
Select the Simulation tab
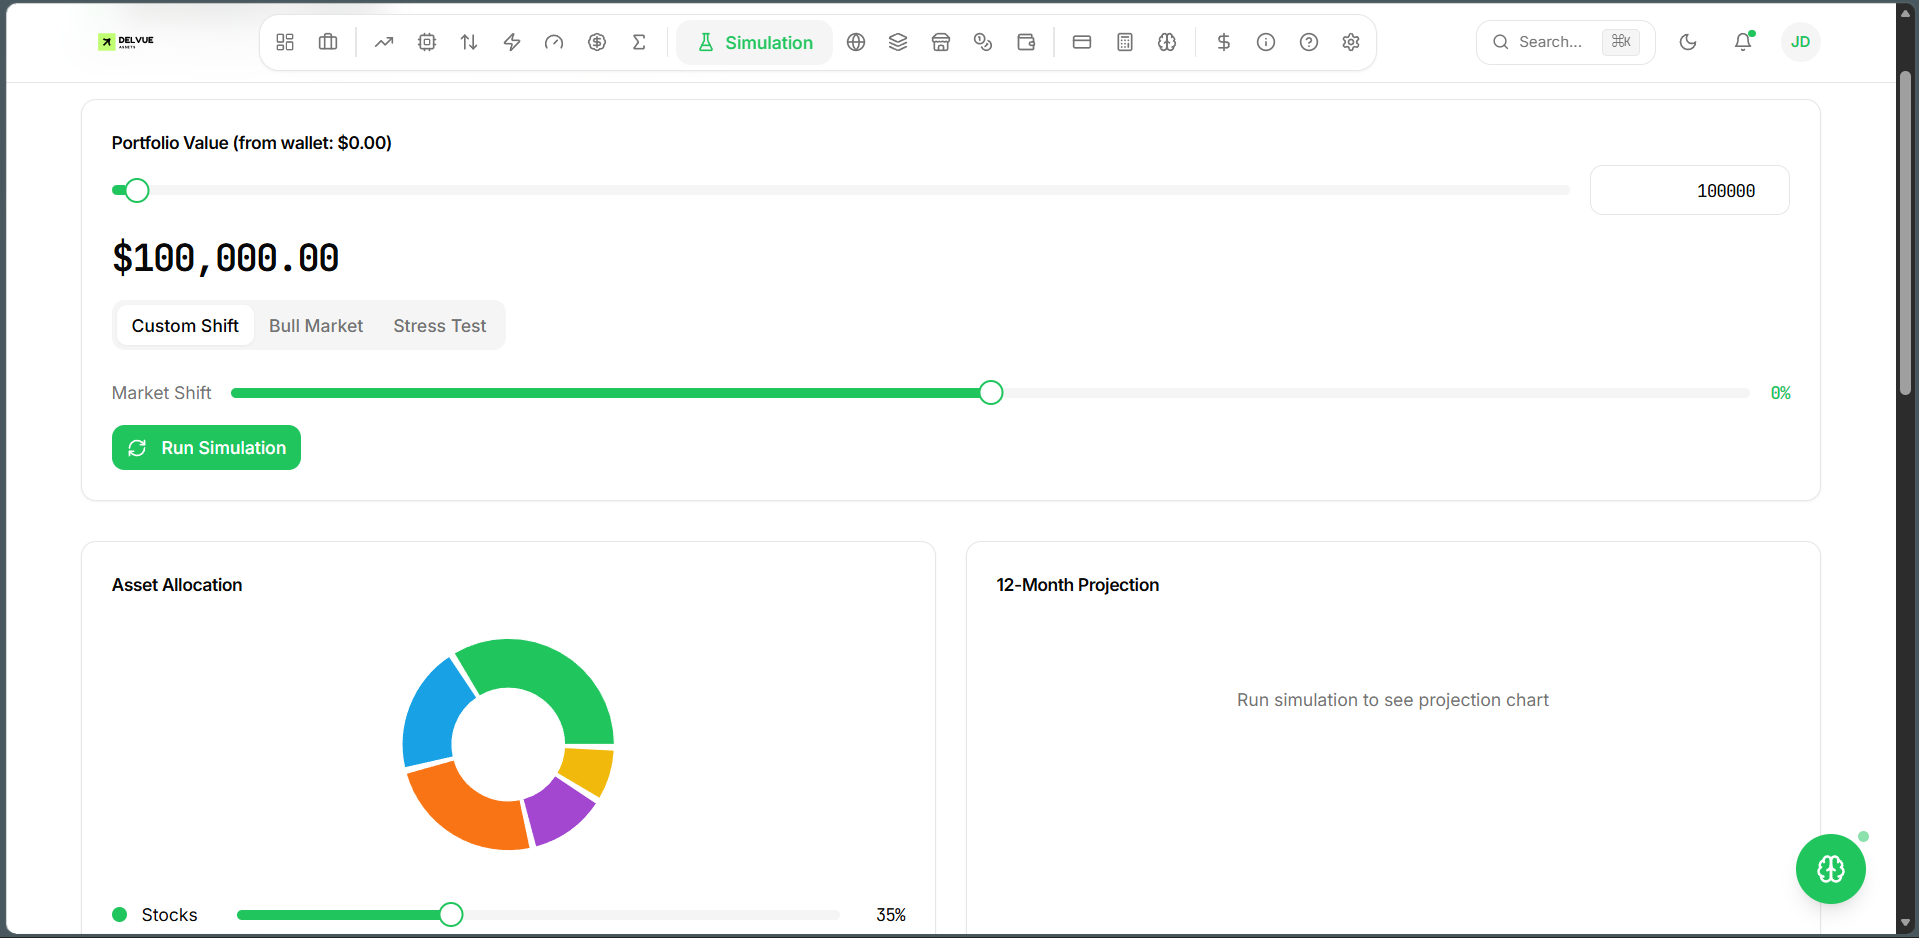755,42
